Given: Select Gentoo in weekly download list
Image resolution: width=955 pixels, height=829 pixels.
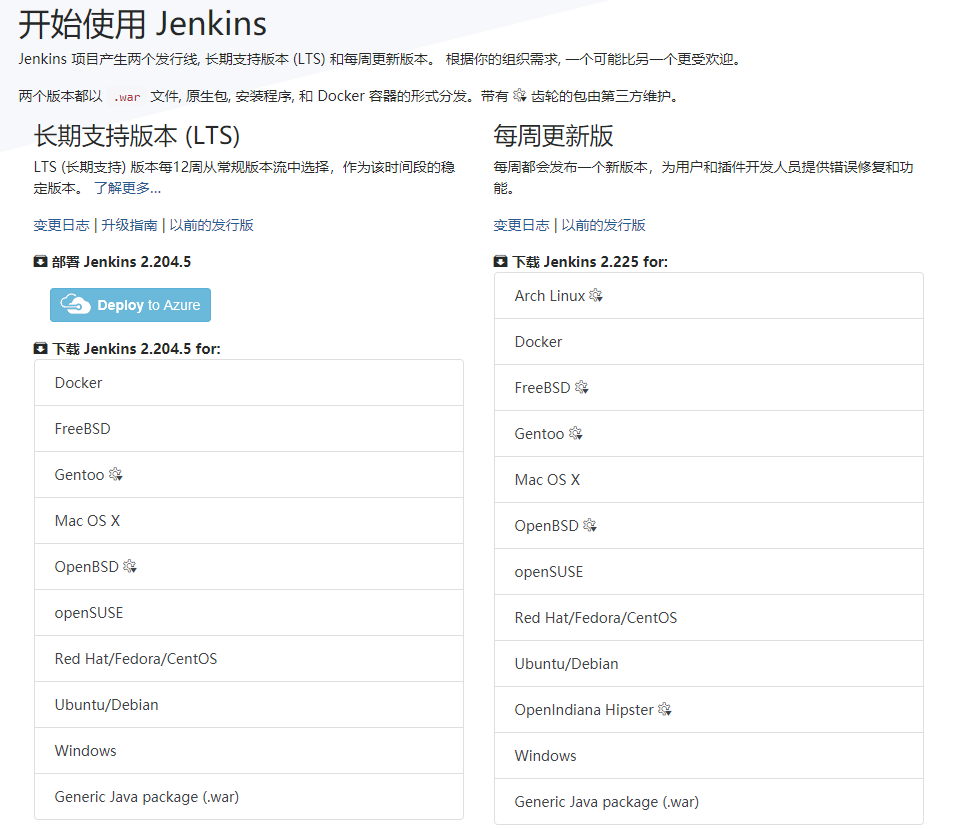Looking at the screenshot, I should click(x=709, y=434).
